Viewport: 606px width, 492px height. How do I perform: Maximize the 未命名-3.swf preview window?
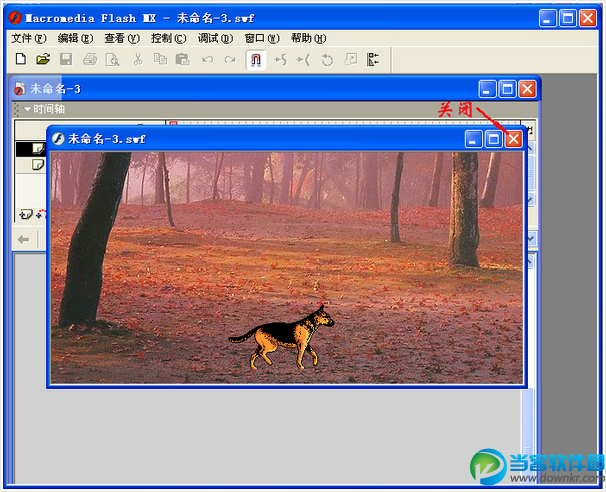[494, 139]
